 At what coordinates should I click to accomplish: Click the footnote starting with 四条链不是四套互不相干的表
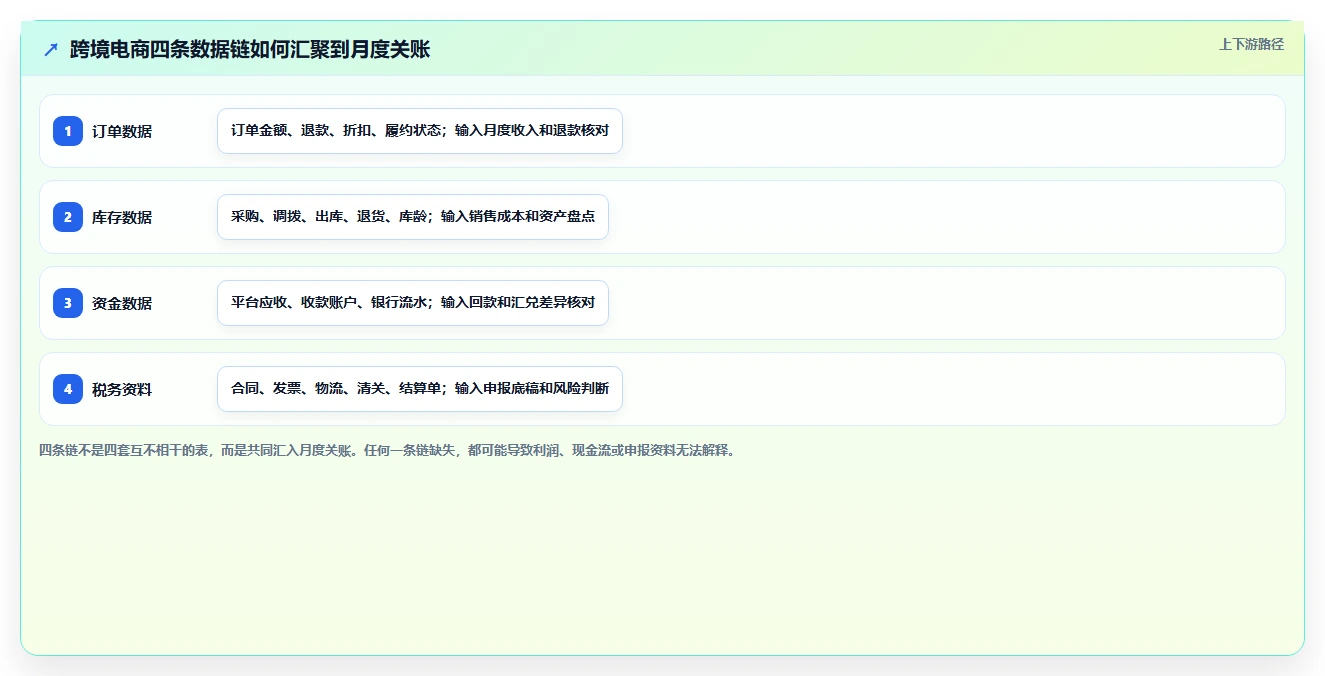point(388,450)
